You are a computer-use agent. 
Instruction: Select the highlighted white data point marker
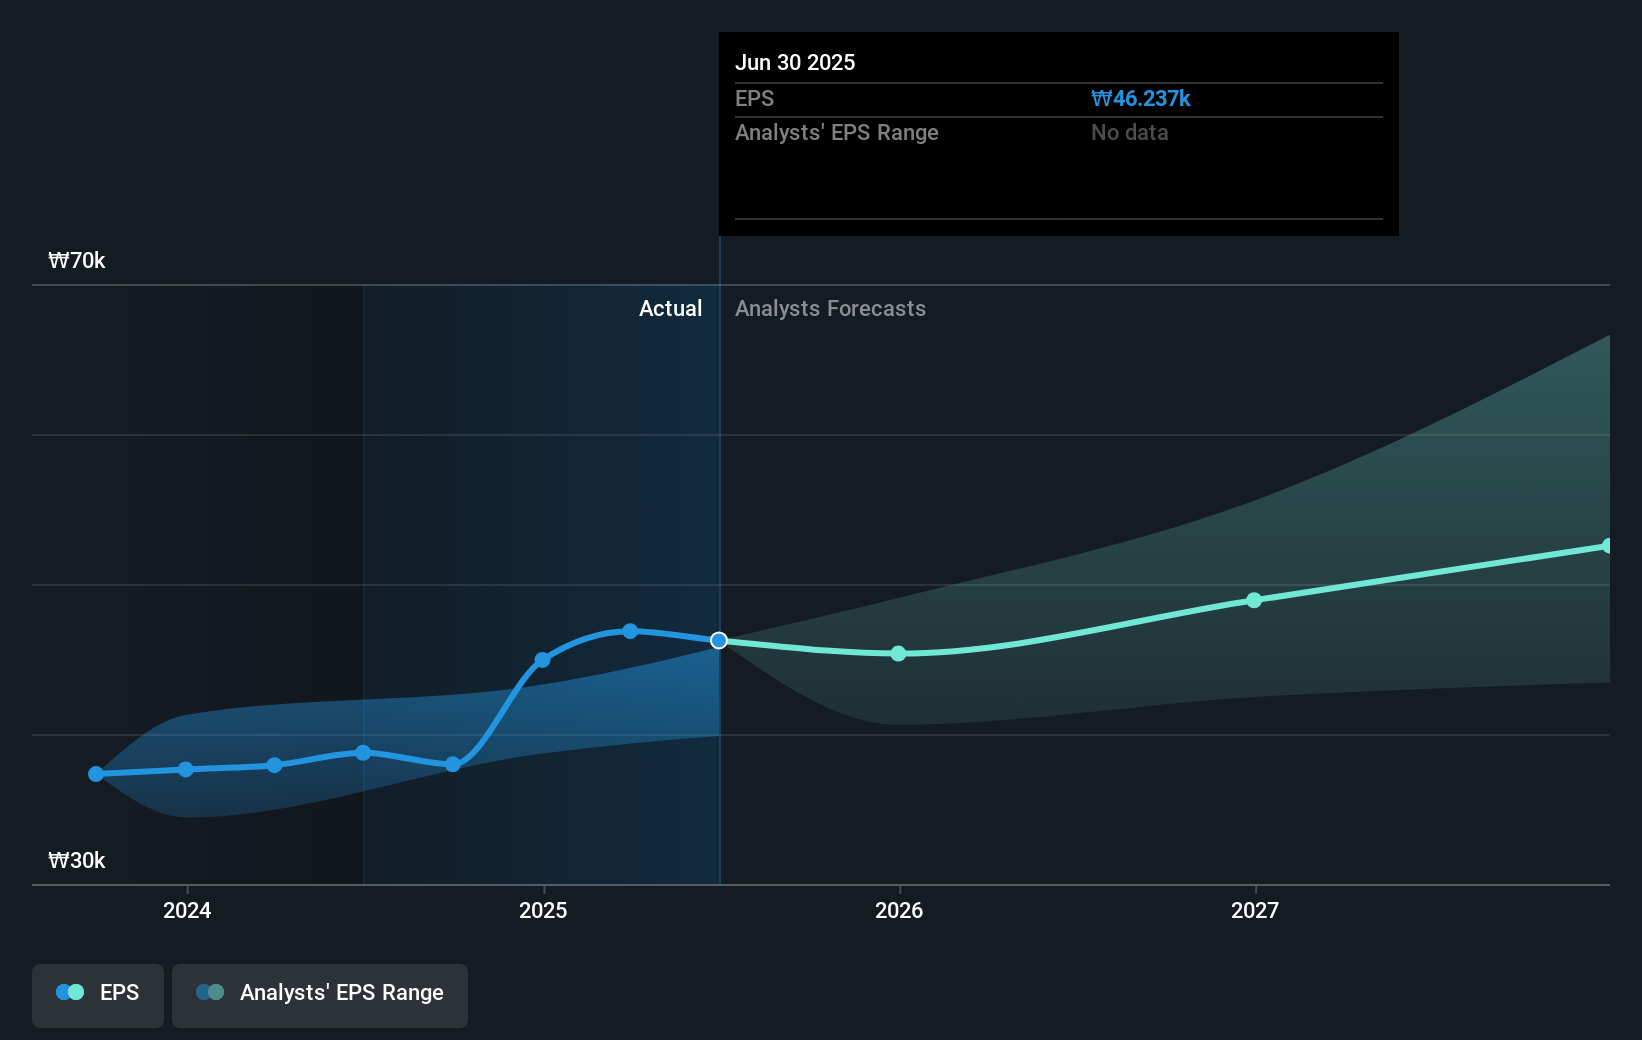point(718,640)
